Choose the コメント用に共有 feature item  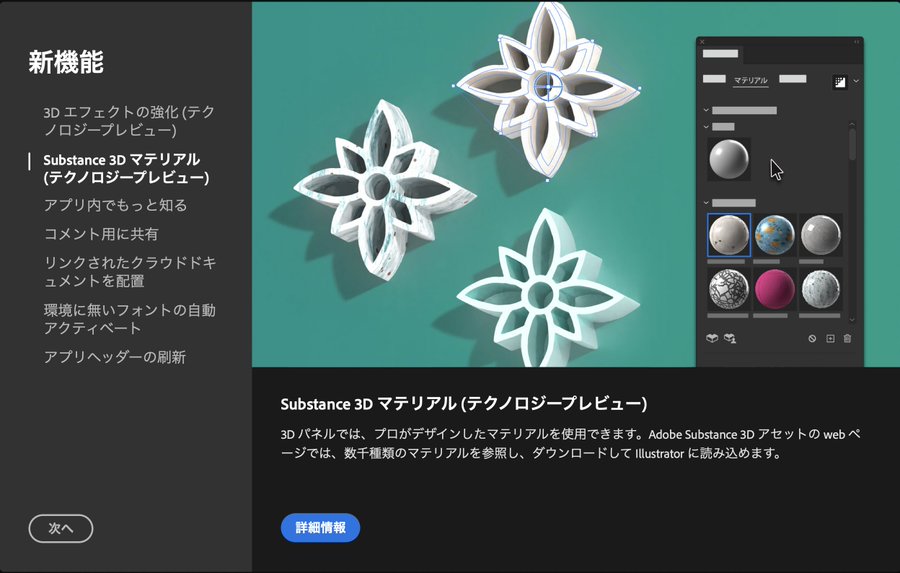click(x=101, y=234)
